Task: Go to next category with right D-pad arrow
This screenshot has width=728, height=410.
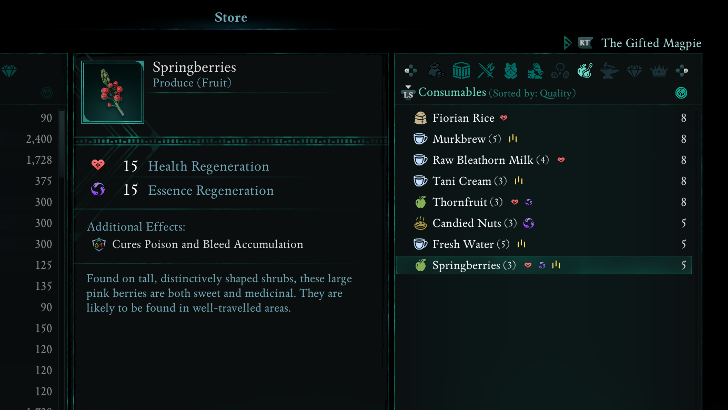Action: click(x=683, y=71)
